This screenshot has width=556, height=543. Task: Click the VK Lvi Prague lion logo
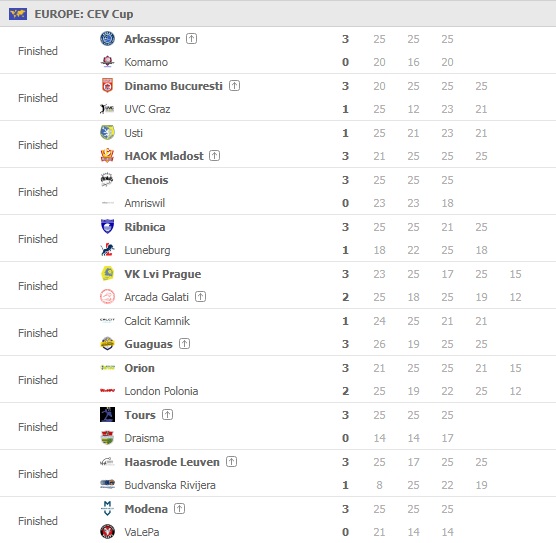coord(107,273)
